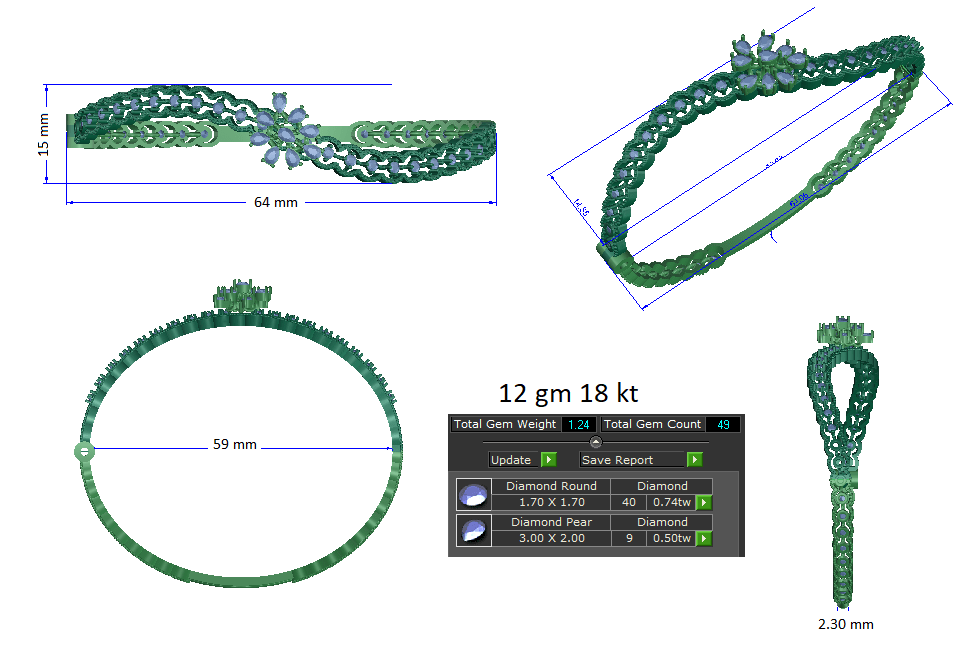Click the 64 mm width dimension label
Image resolution: width=971 pixels, height=649 pixels.
coord(276,202)
